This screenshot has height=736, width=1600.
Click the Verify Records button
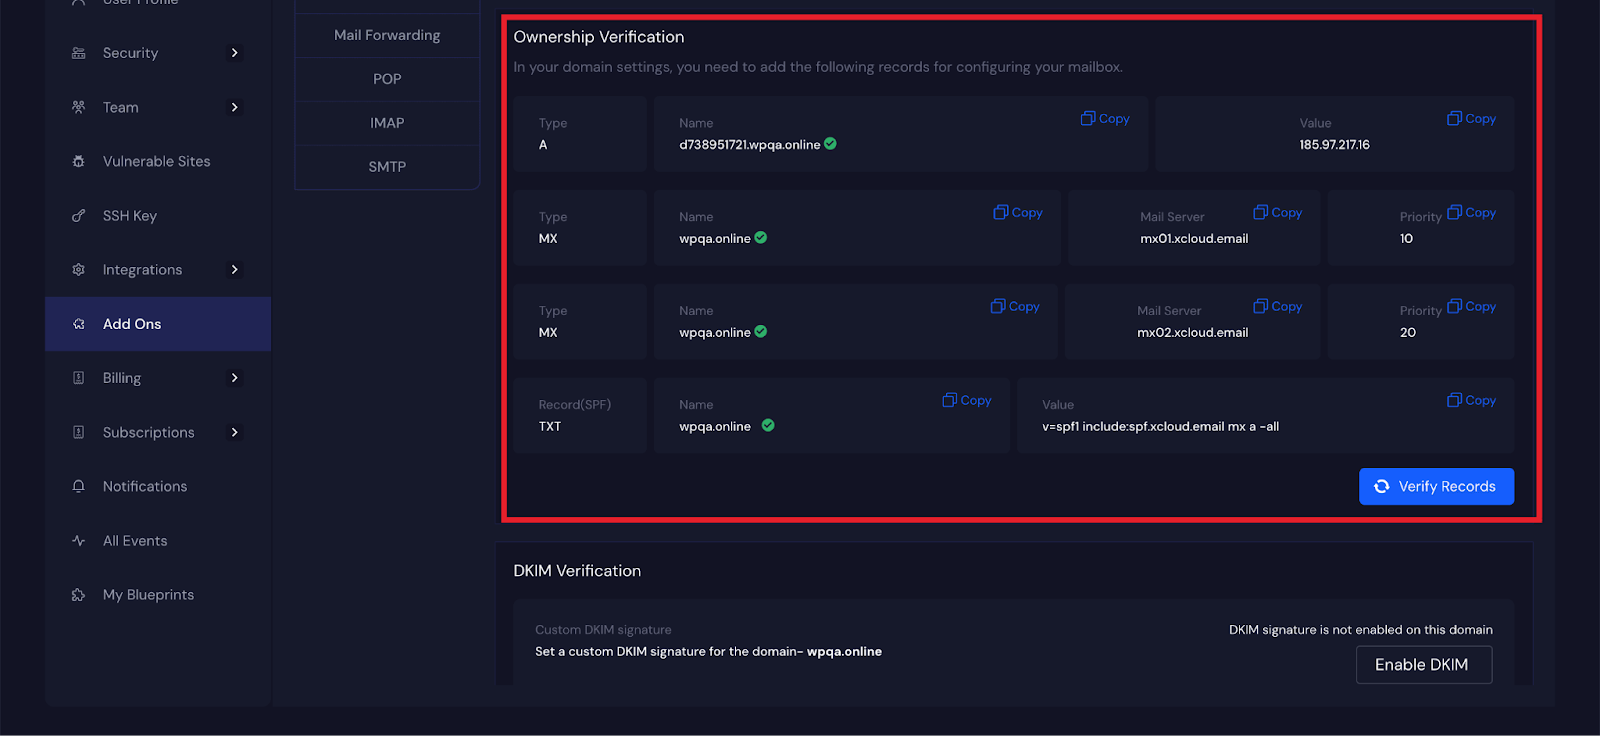(1436, 487)
